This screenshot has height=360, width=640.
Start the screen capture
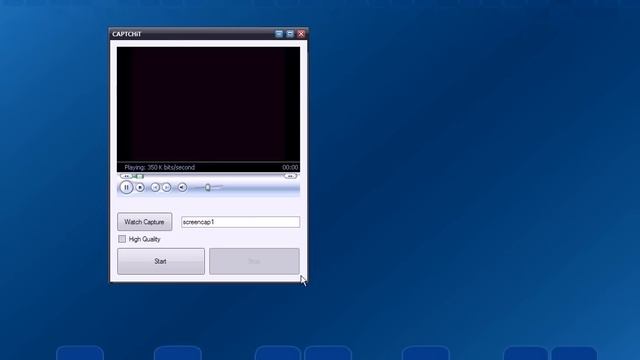[161, 261]
